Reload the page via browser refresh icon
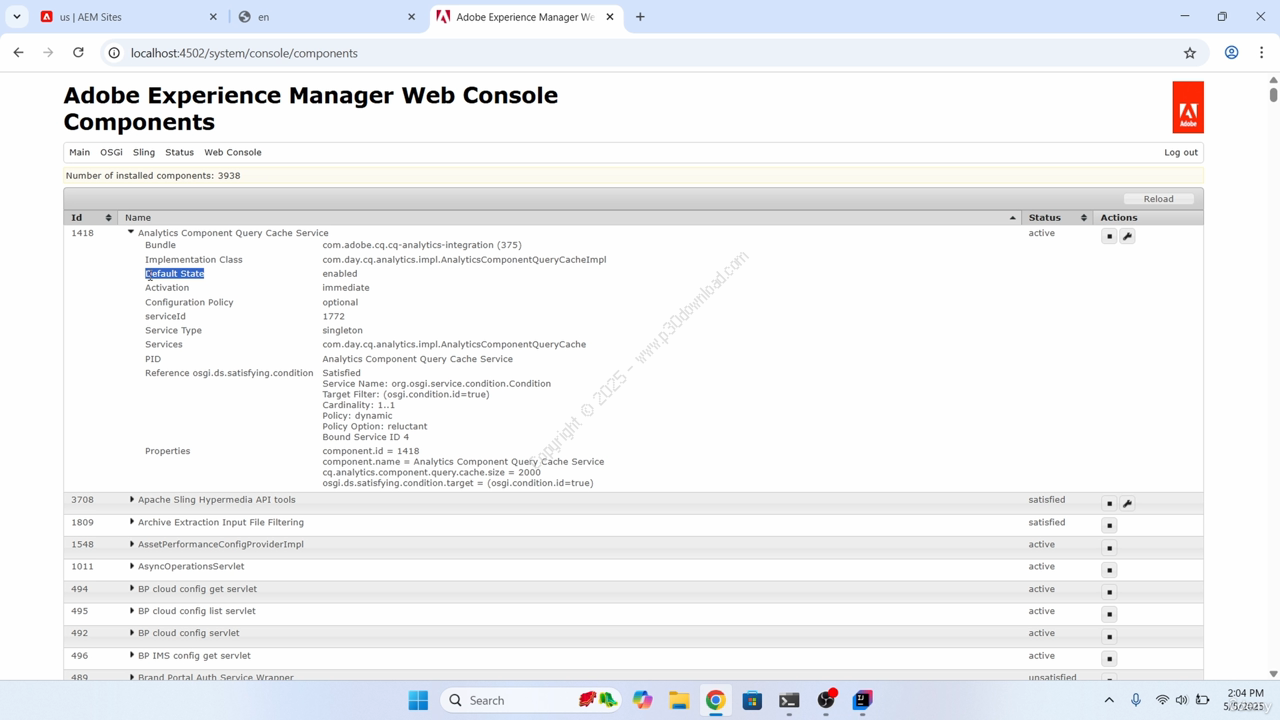This screenshot has width=1280, height=720. tap(78, 53)
